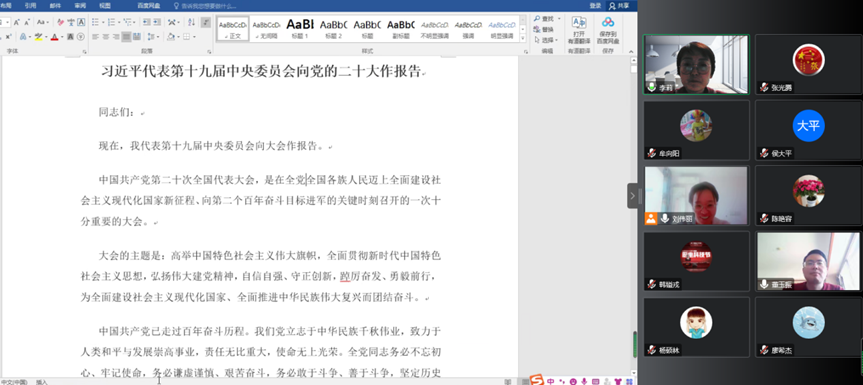Open Youdao translation button in ribbon
The height and width of the screenshot is (385, 863).
(x=578, y=30)
